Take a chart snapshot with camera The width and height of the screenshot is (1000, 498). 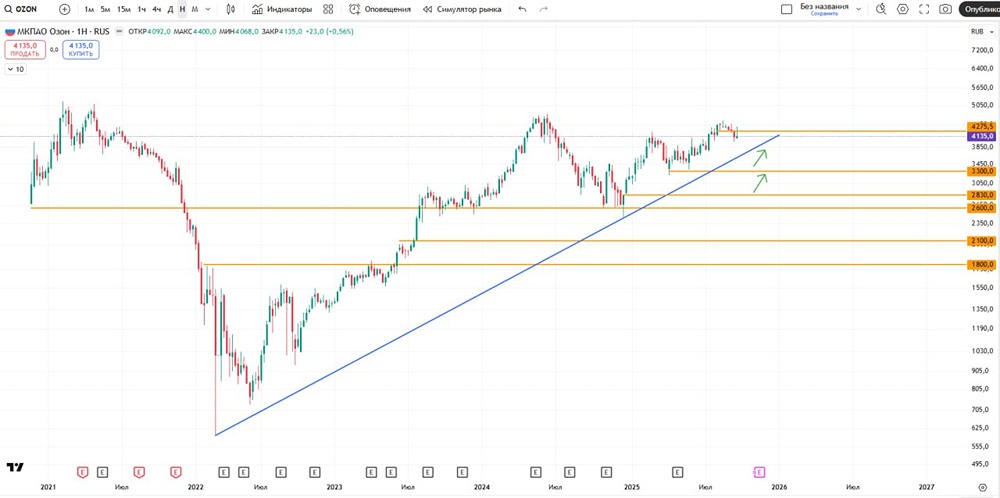pos(946,9)
